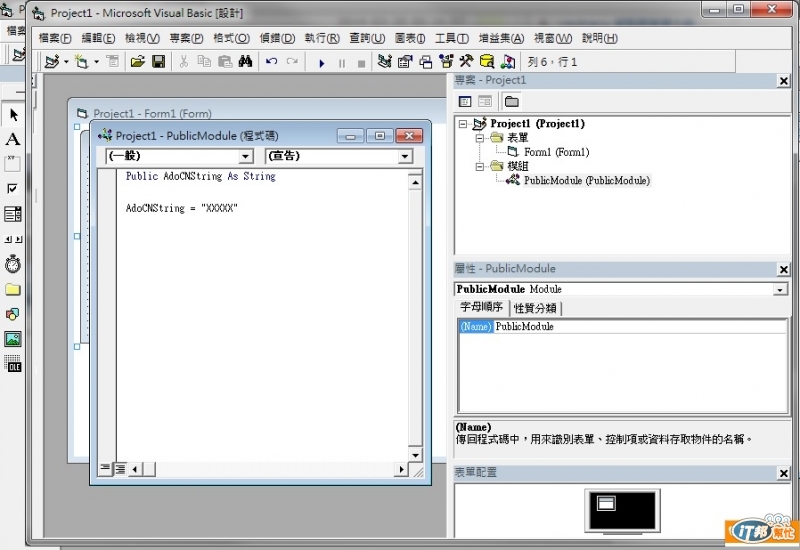The image size is (800, 550).
Task: Select the HScrollBar tool in toolbox
Action: click(x=13, y=239)
